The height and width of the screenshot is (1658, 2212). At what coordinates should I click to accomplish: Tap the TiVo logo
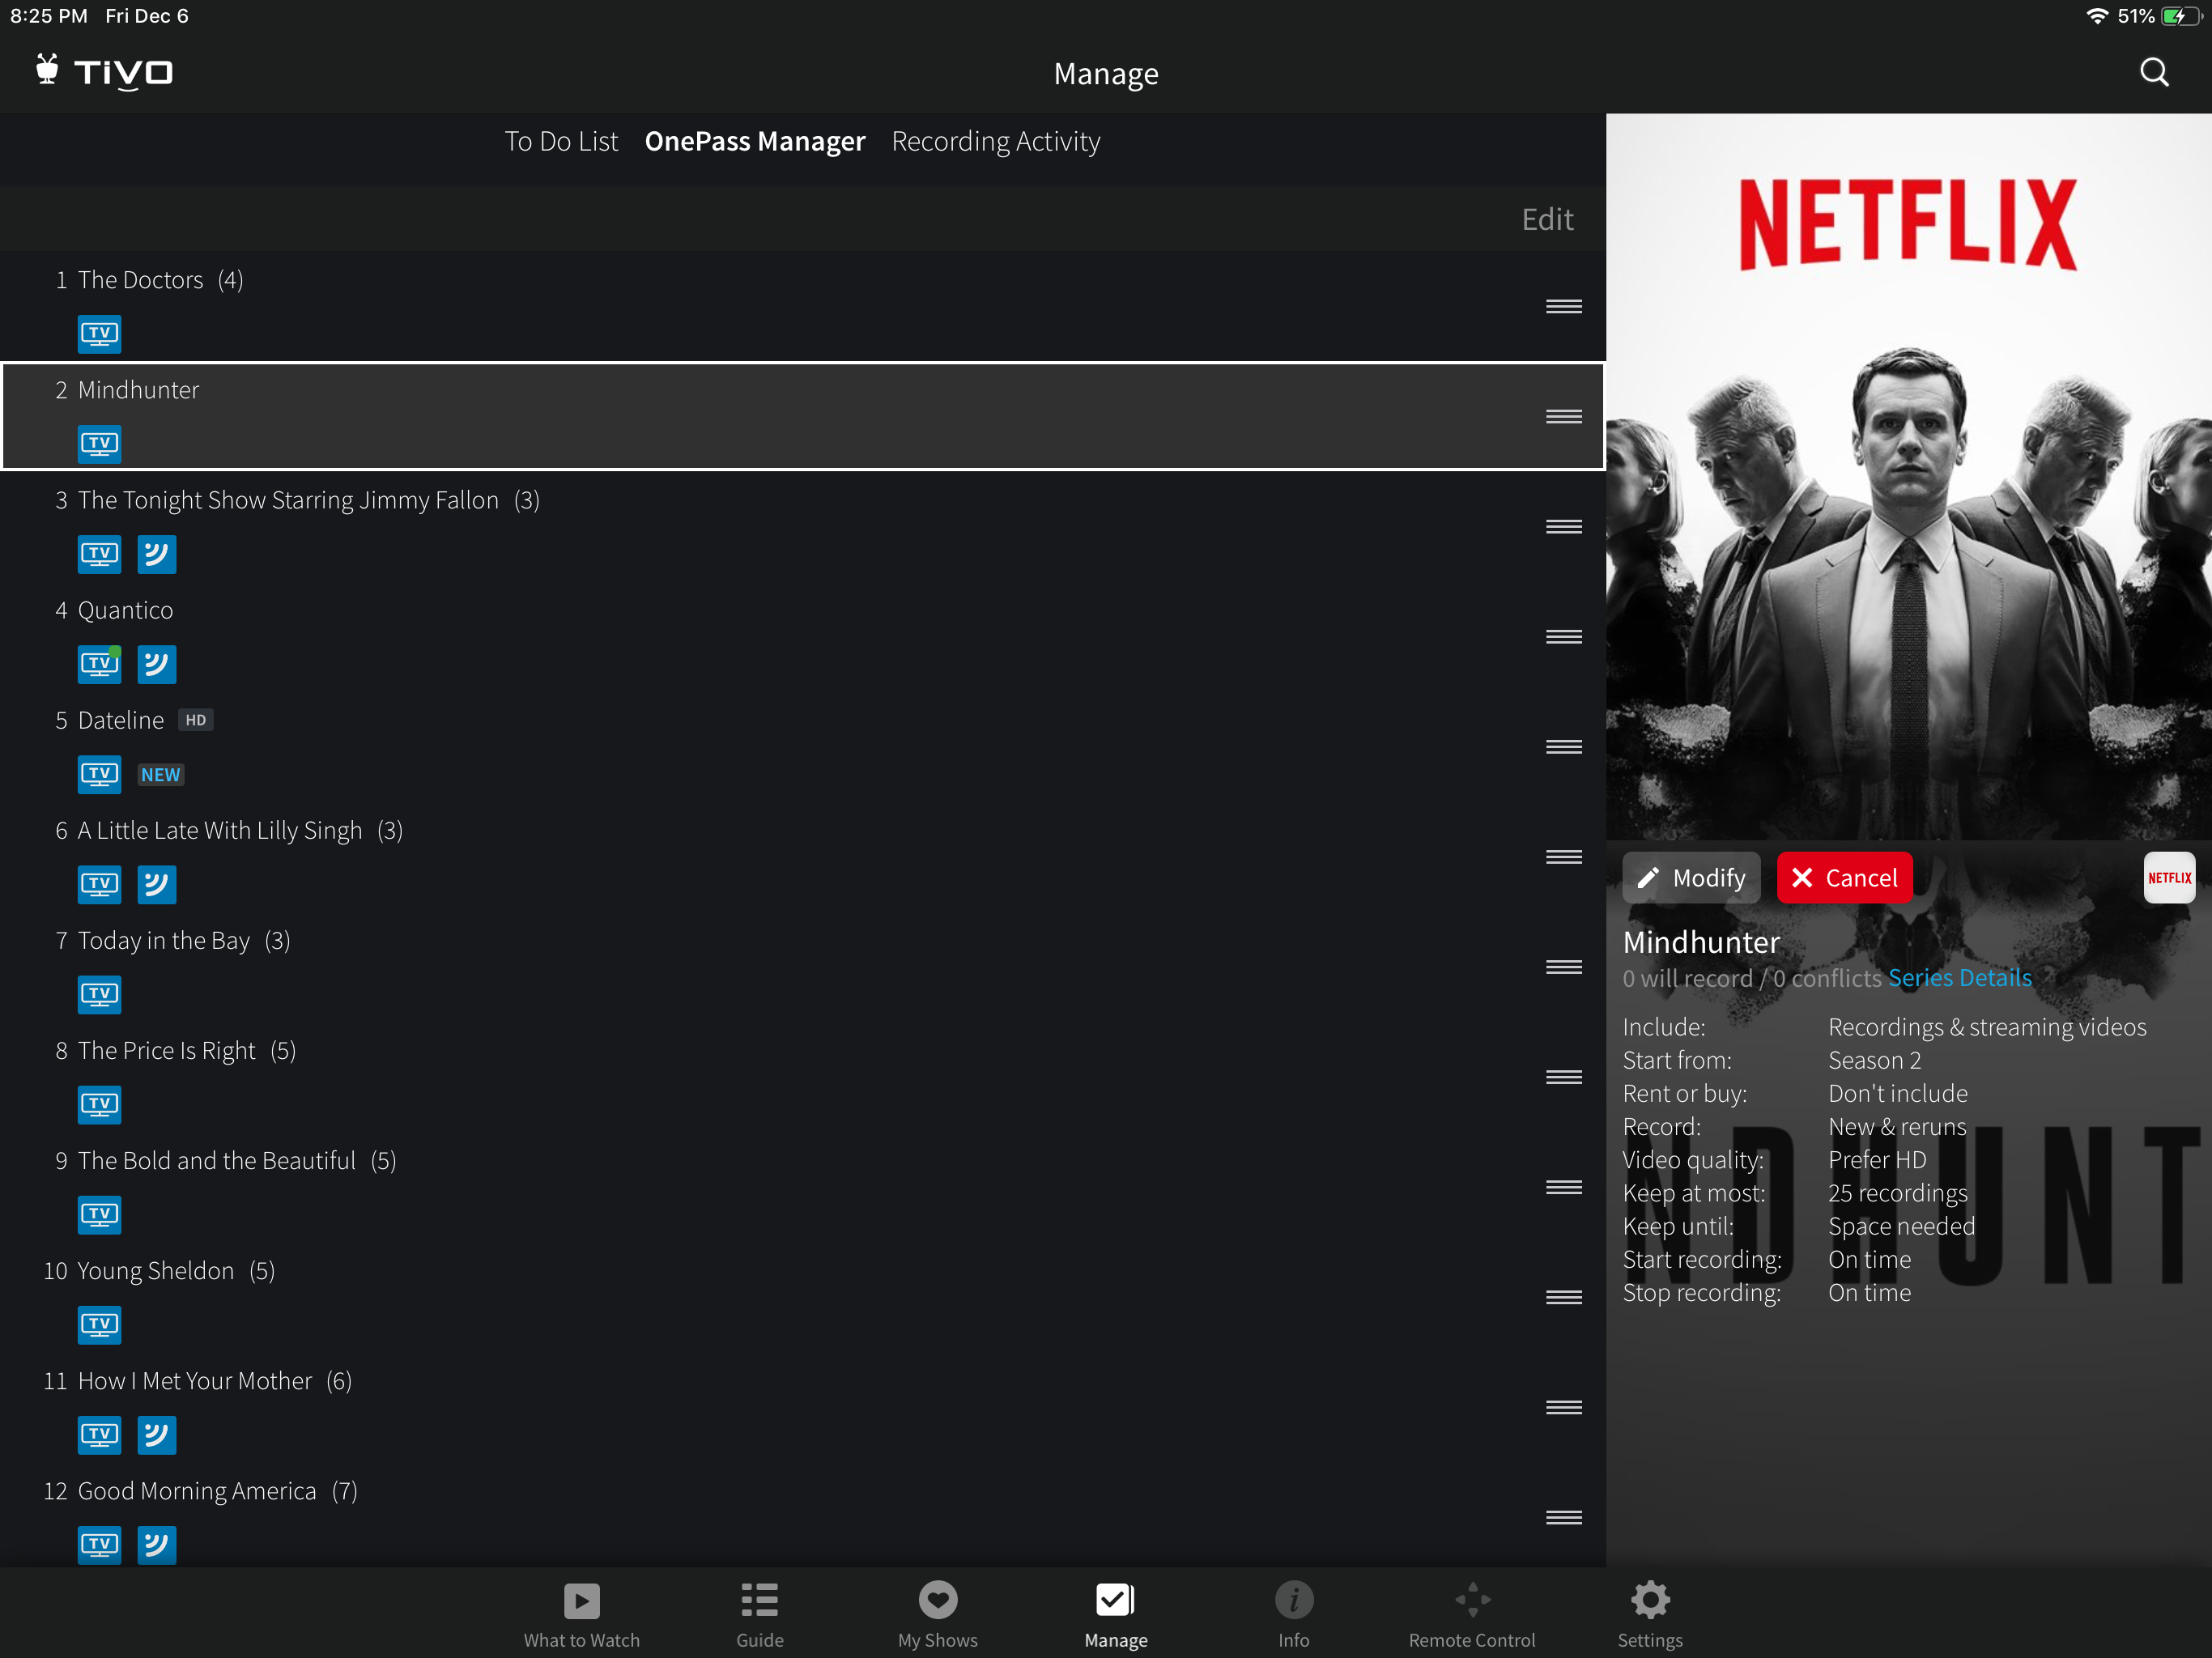(104, 72)
